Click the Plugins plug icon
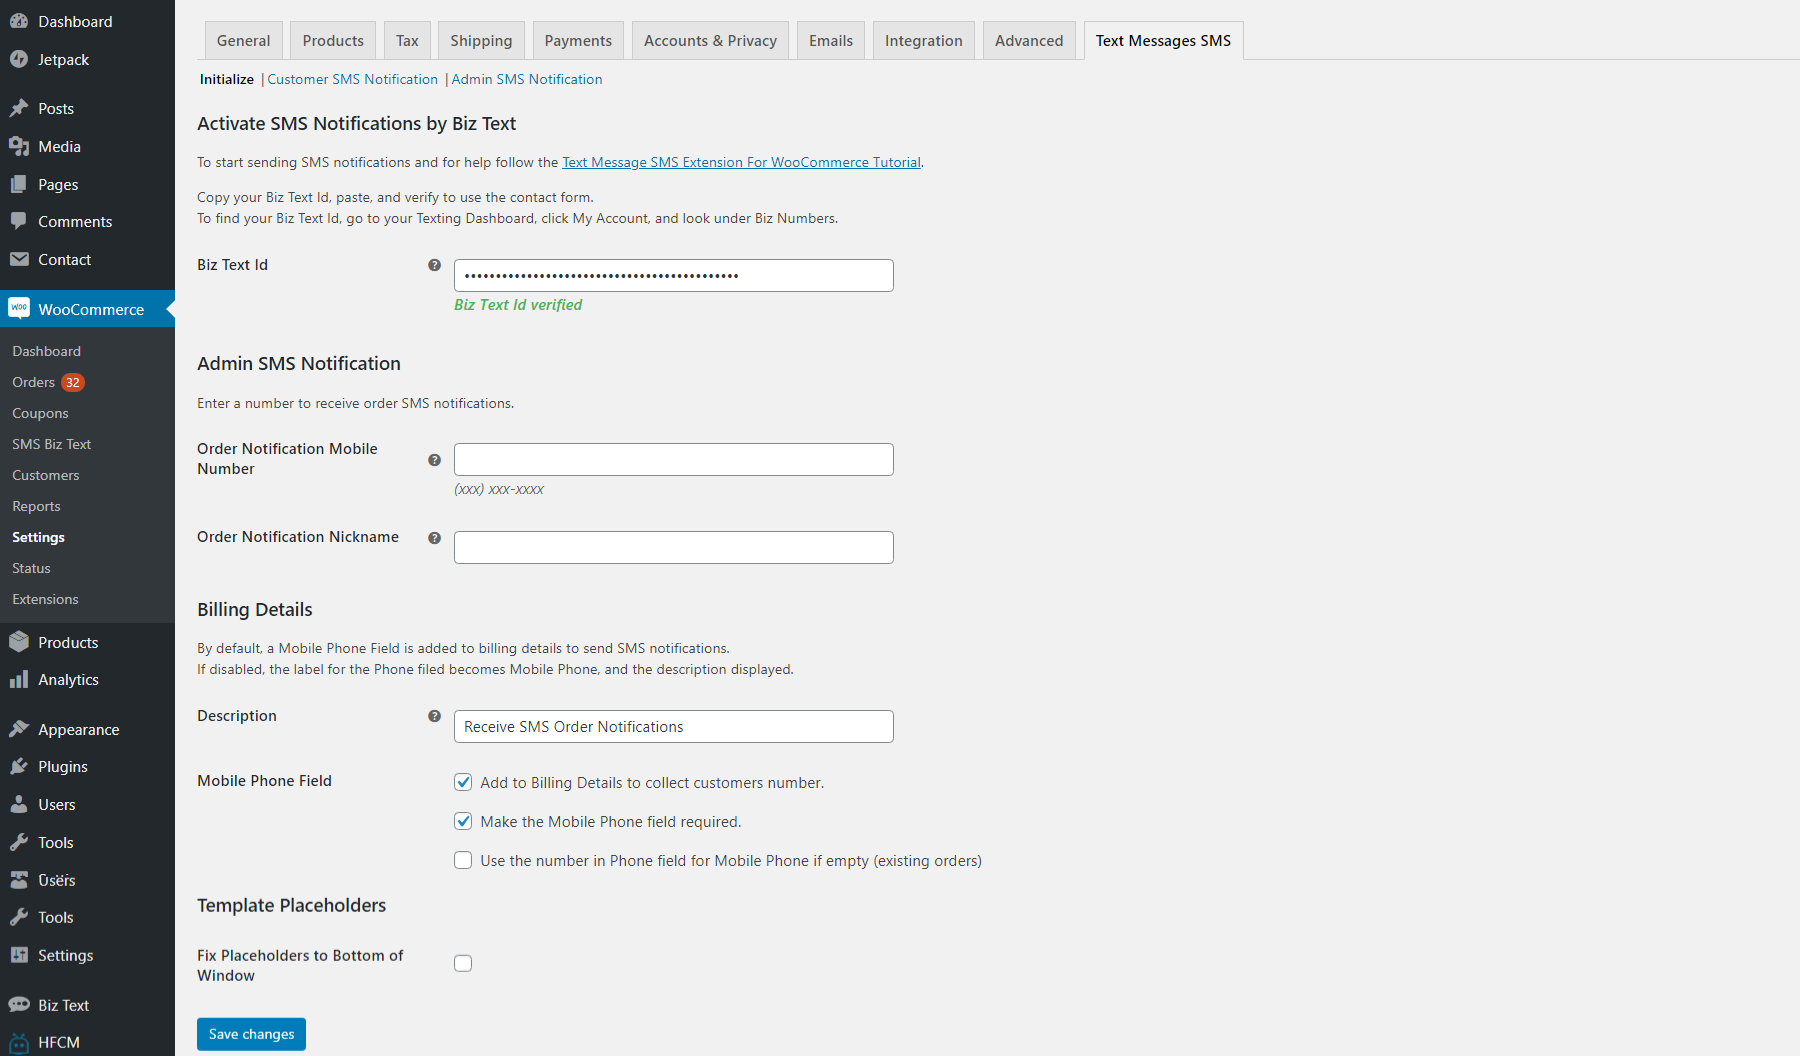The image size is (1800, 1056). (19, 766)
